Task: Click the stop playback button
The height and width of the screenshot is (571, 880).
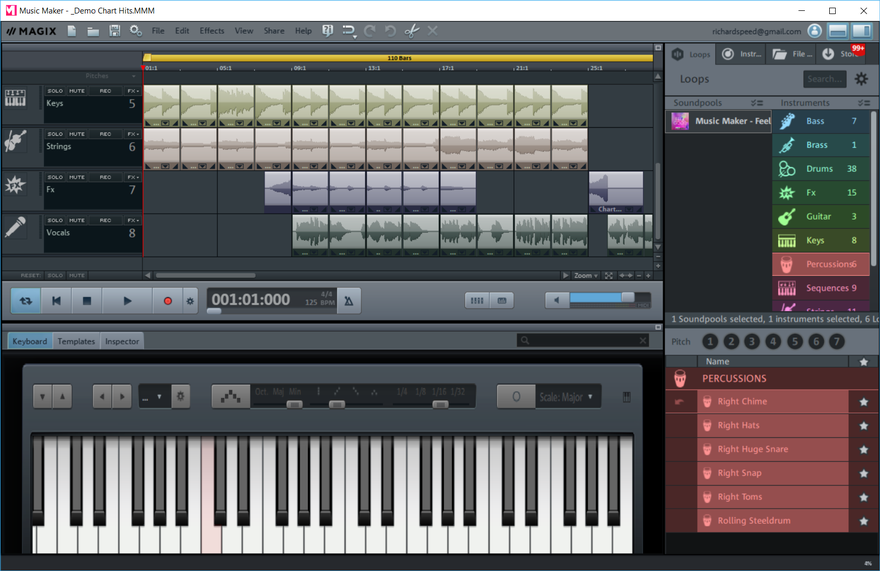Action: tap(86, 301)
